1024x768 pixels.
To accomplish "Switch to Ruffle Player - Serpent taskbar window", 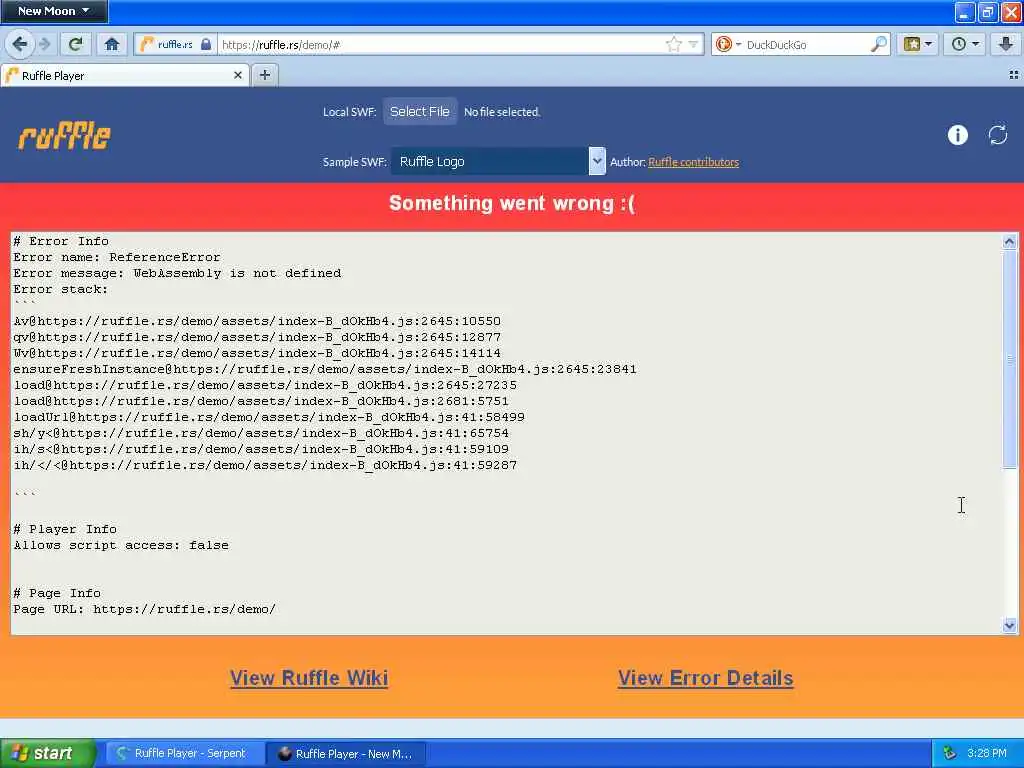I will [185, 753].
